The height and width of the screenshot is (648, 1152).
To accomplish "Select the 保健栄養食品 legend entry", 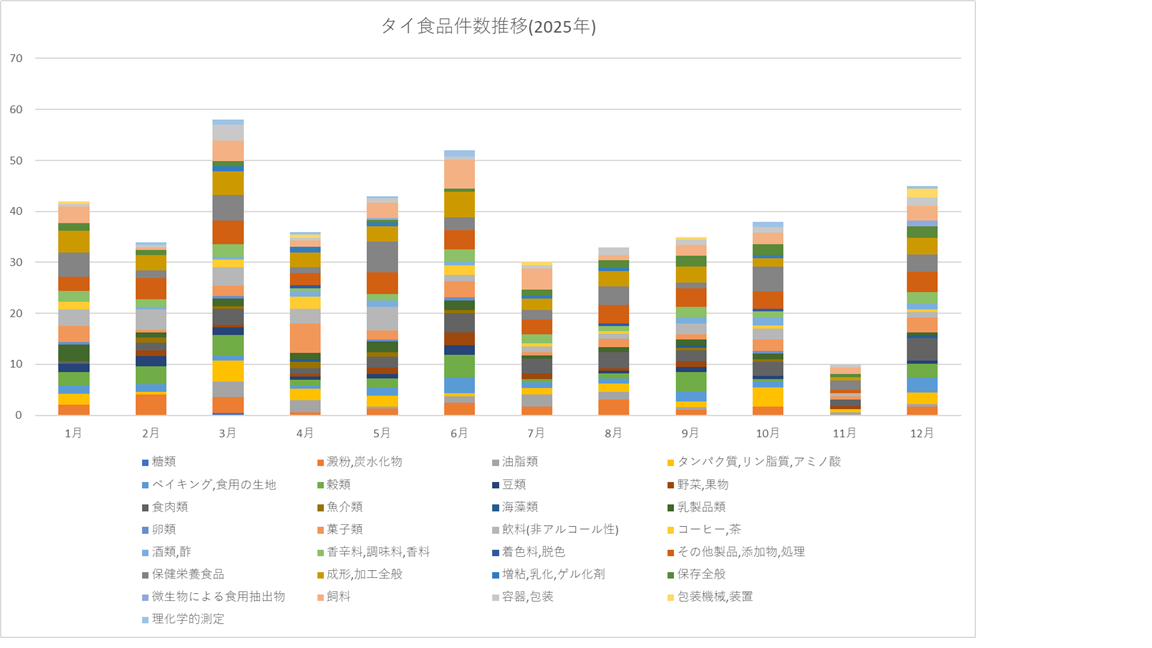I will click(x=188, y=575).
